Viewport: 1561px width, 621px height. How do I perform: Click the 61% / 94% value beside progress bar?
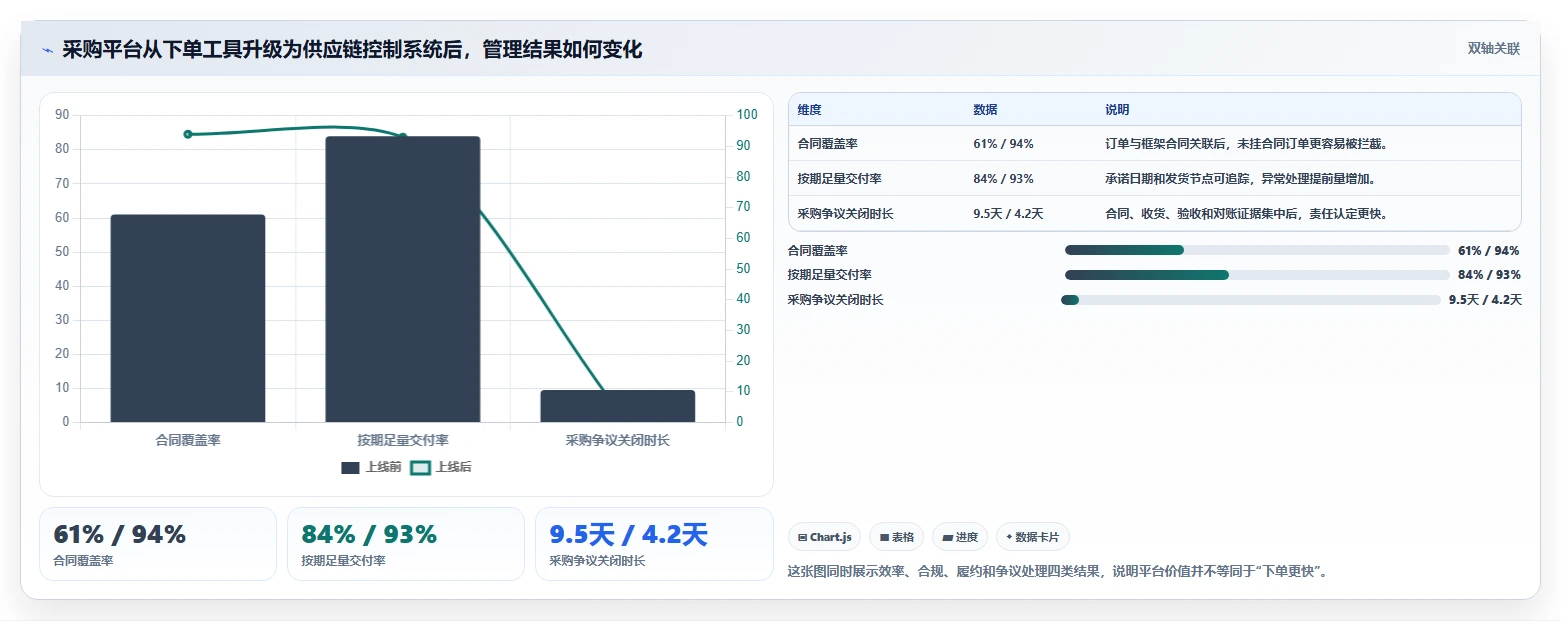1489,251
